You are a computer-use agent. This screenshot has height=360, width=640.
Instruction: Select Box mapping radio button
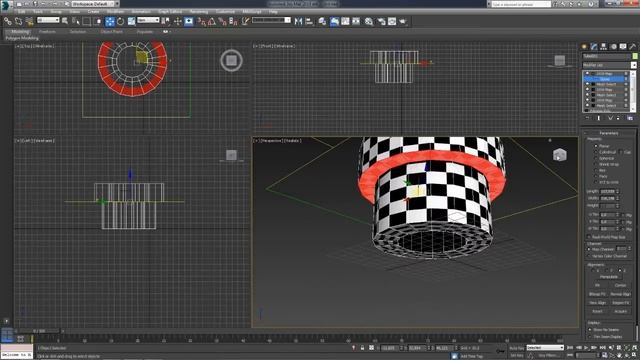[x=596, y=170]
